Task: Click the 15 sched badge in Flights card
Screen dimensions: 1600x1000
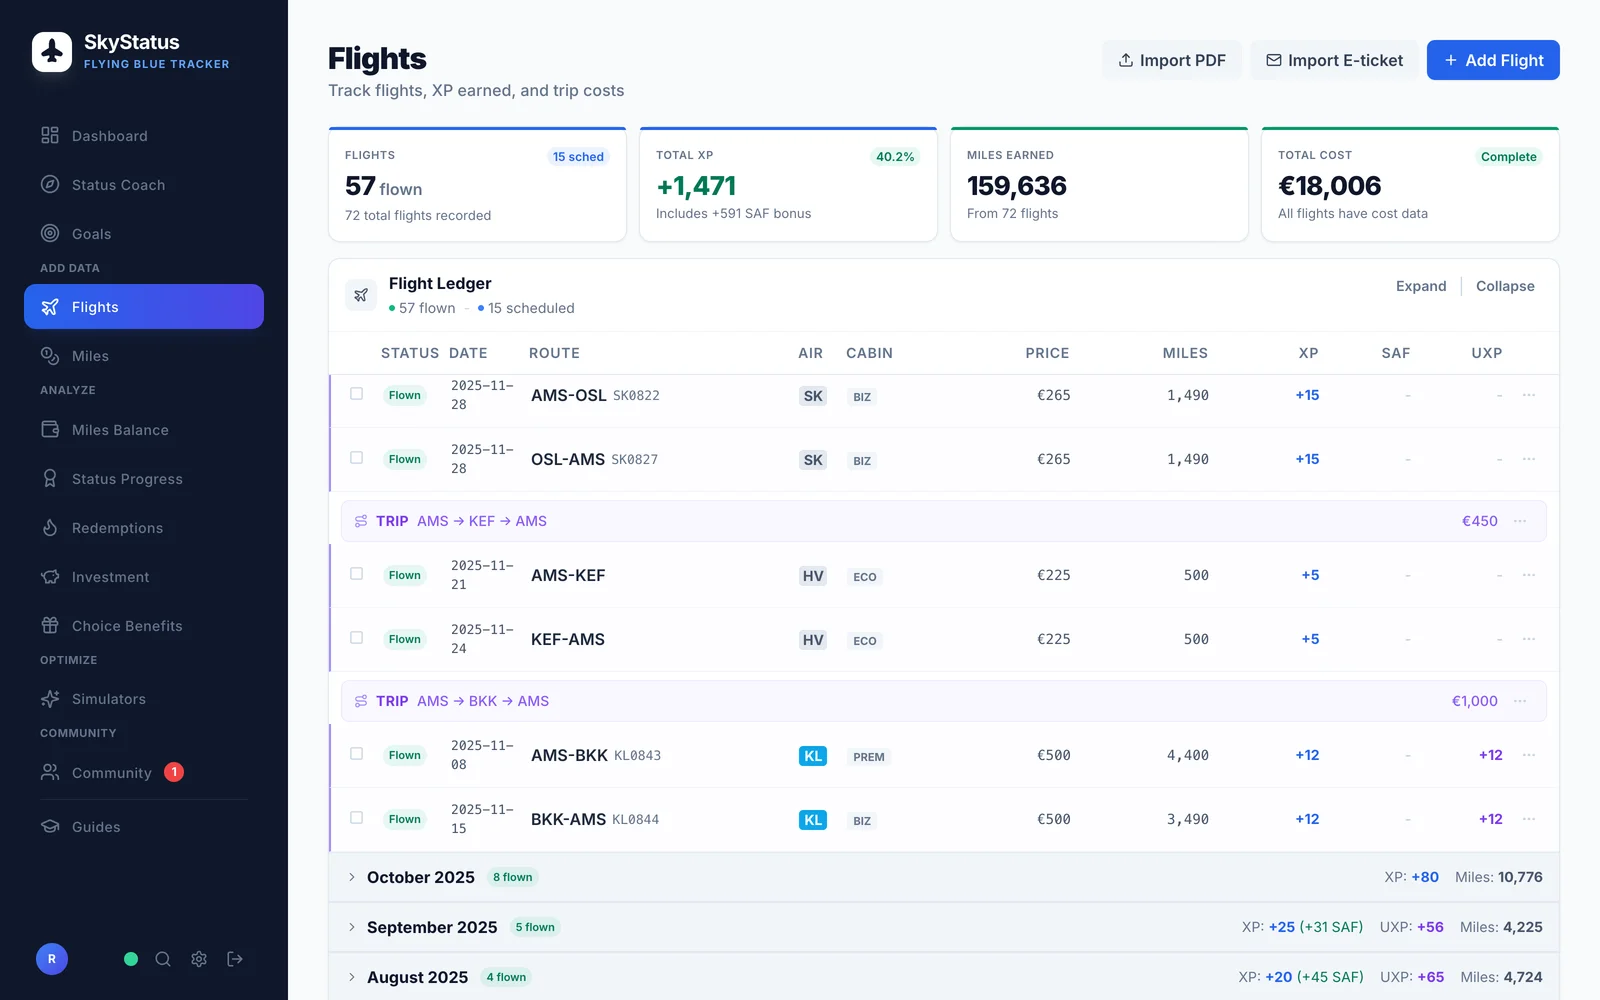Action: (578, 157)
